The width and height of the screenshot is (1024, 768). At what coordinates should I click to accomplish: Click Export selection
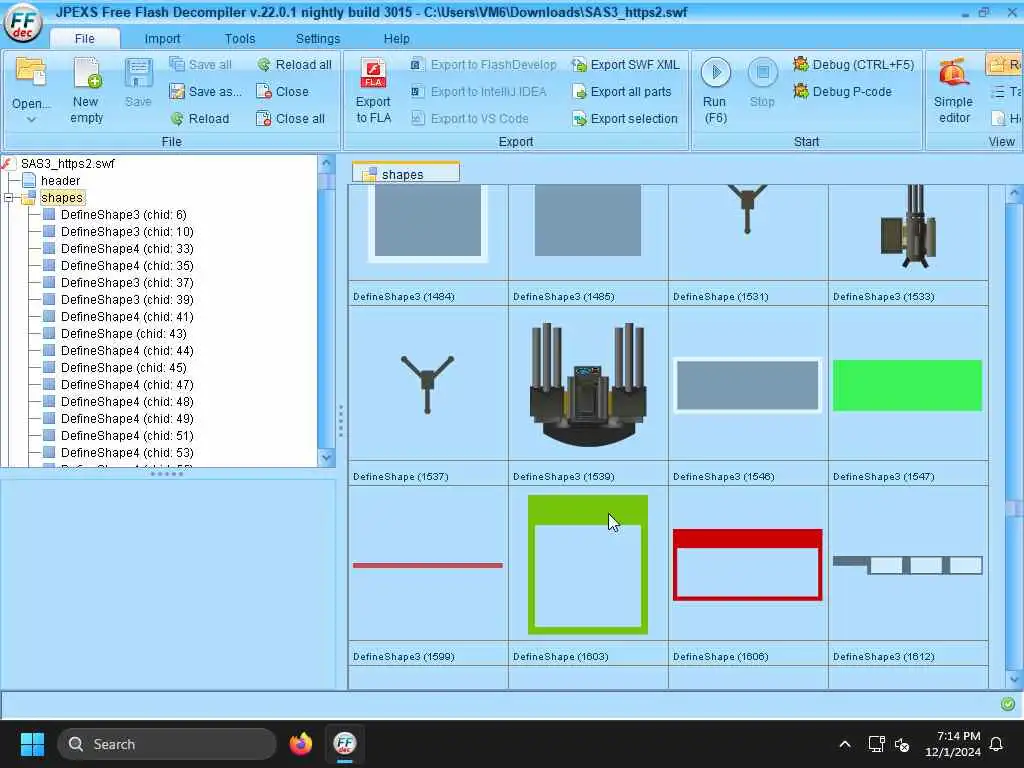(x=625, y=118)
